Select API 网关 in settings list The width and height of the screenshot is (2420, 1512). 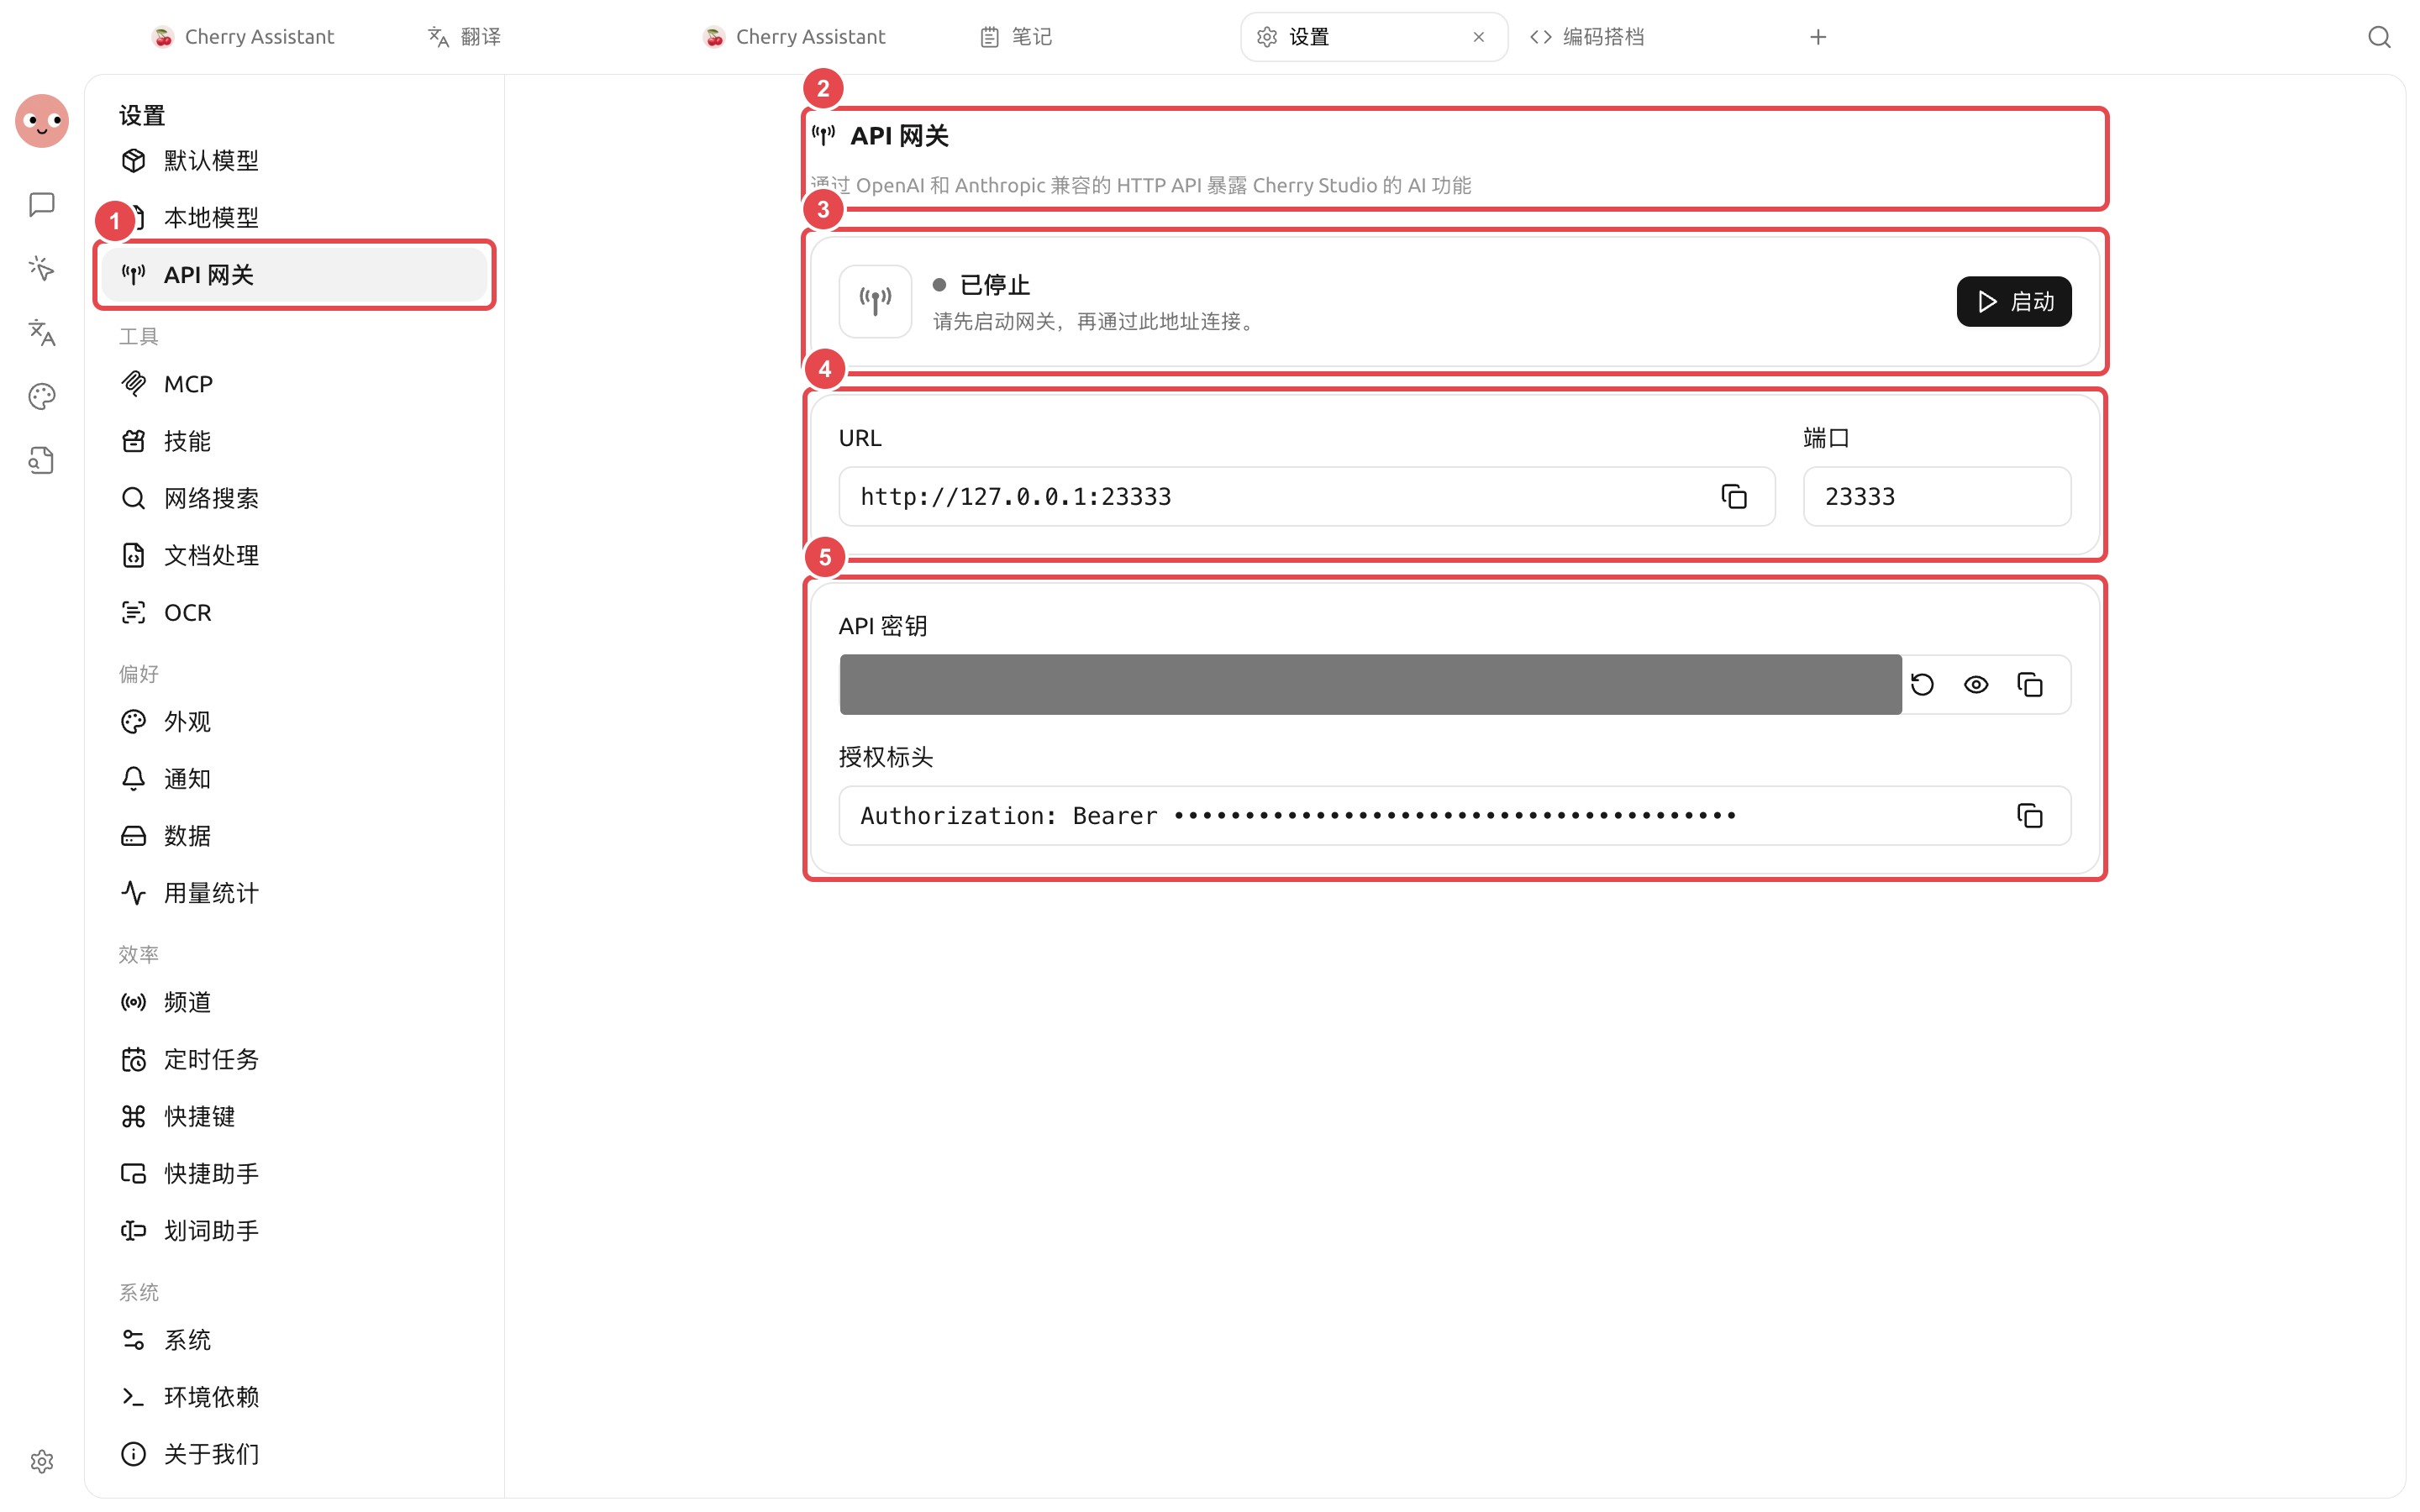pos(294,274)
